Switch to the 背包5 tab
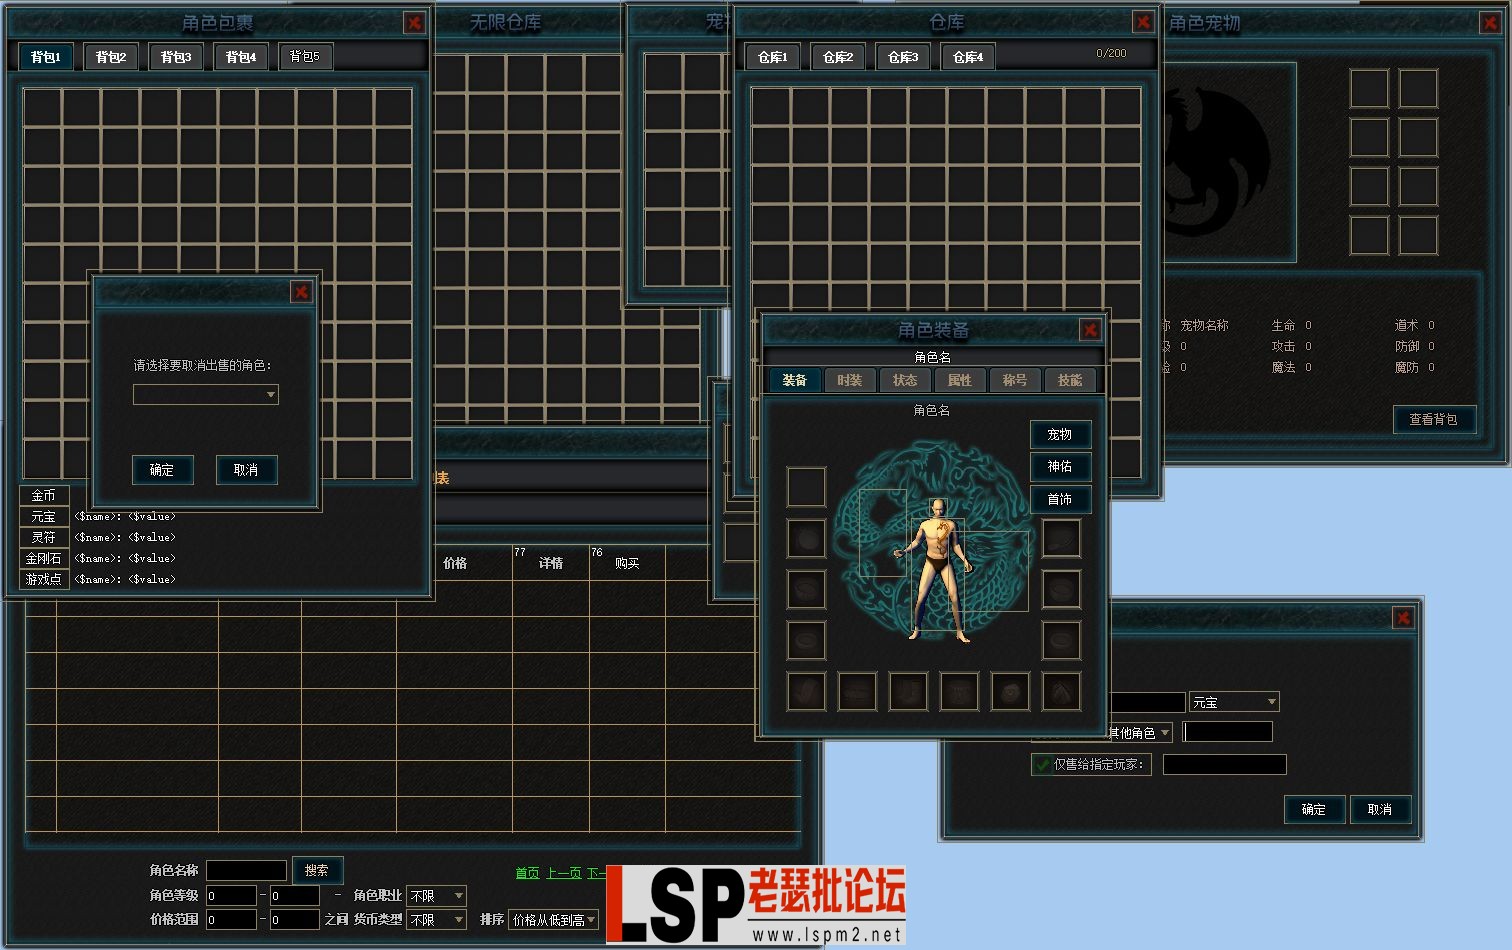The image size is (1512, 950). tap(305, 57)
